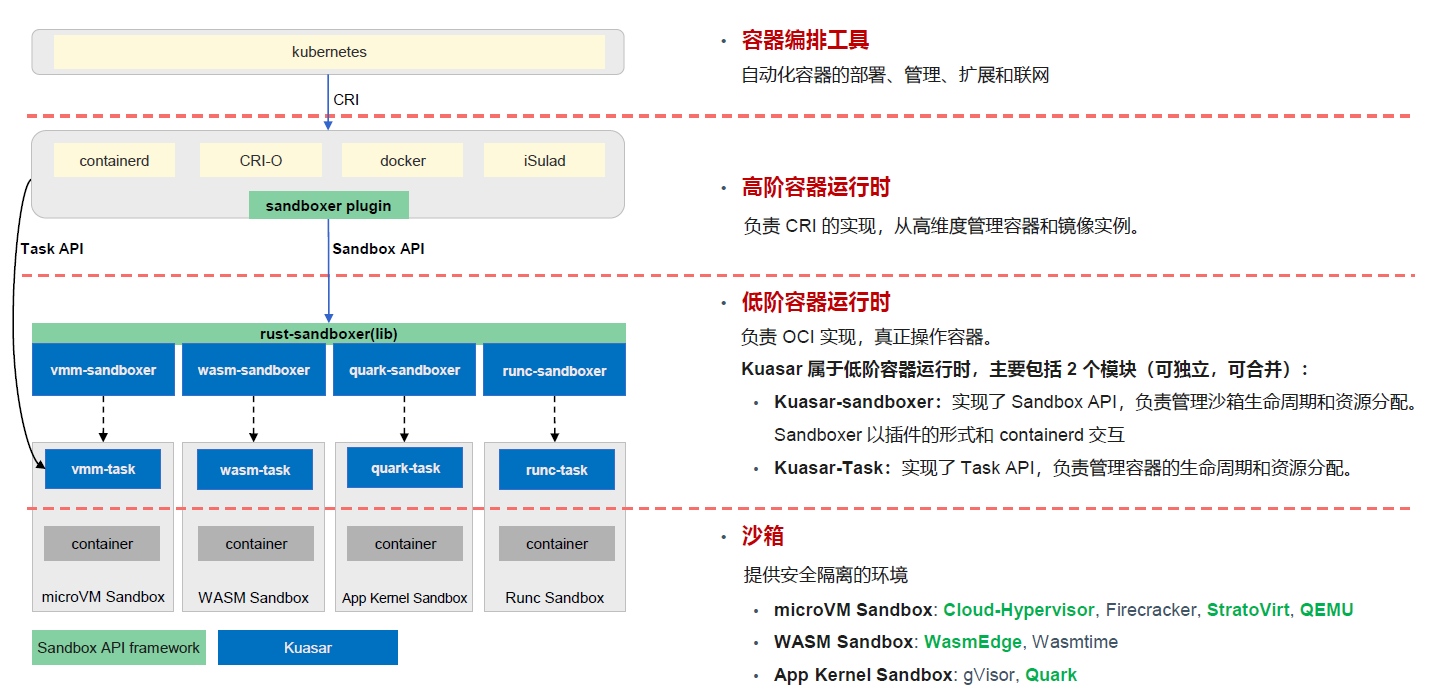Click the wasm-sandboxer block

254,370
